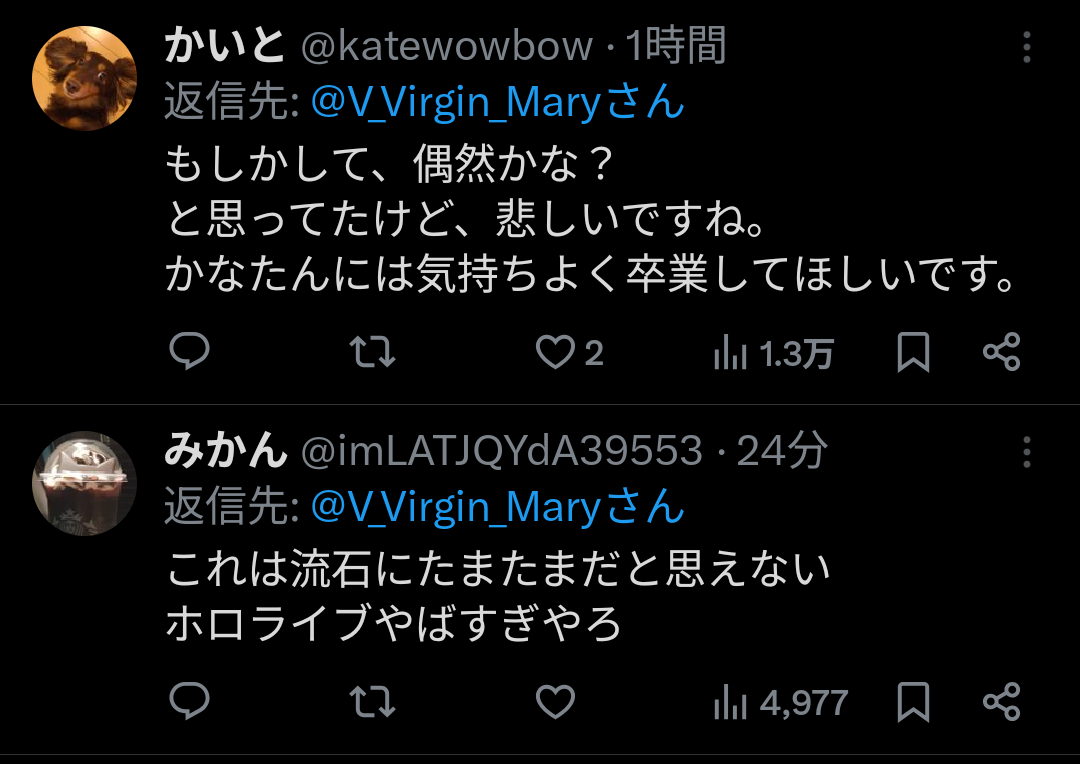
Task: Share みかん's tweet
Action: pos(1001,702)
